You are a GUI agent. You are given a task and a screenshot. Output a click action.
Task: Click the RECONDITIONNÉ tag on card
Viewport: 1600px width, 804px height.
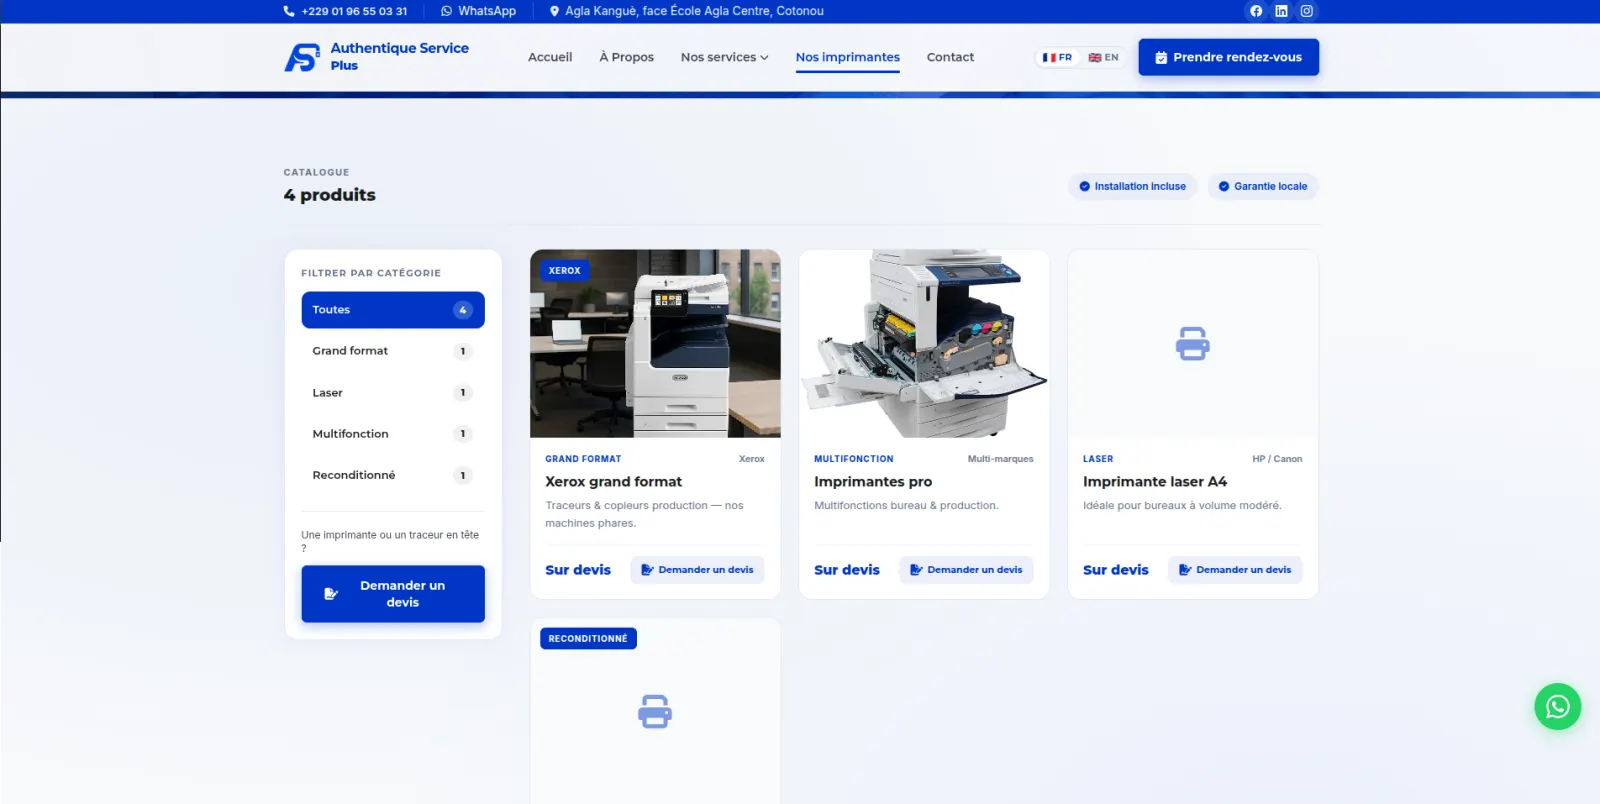click(x=588, y=638)
